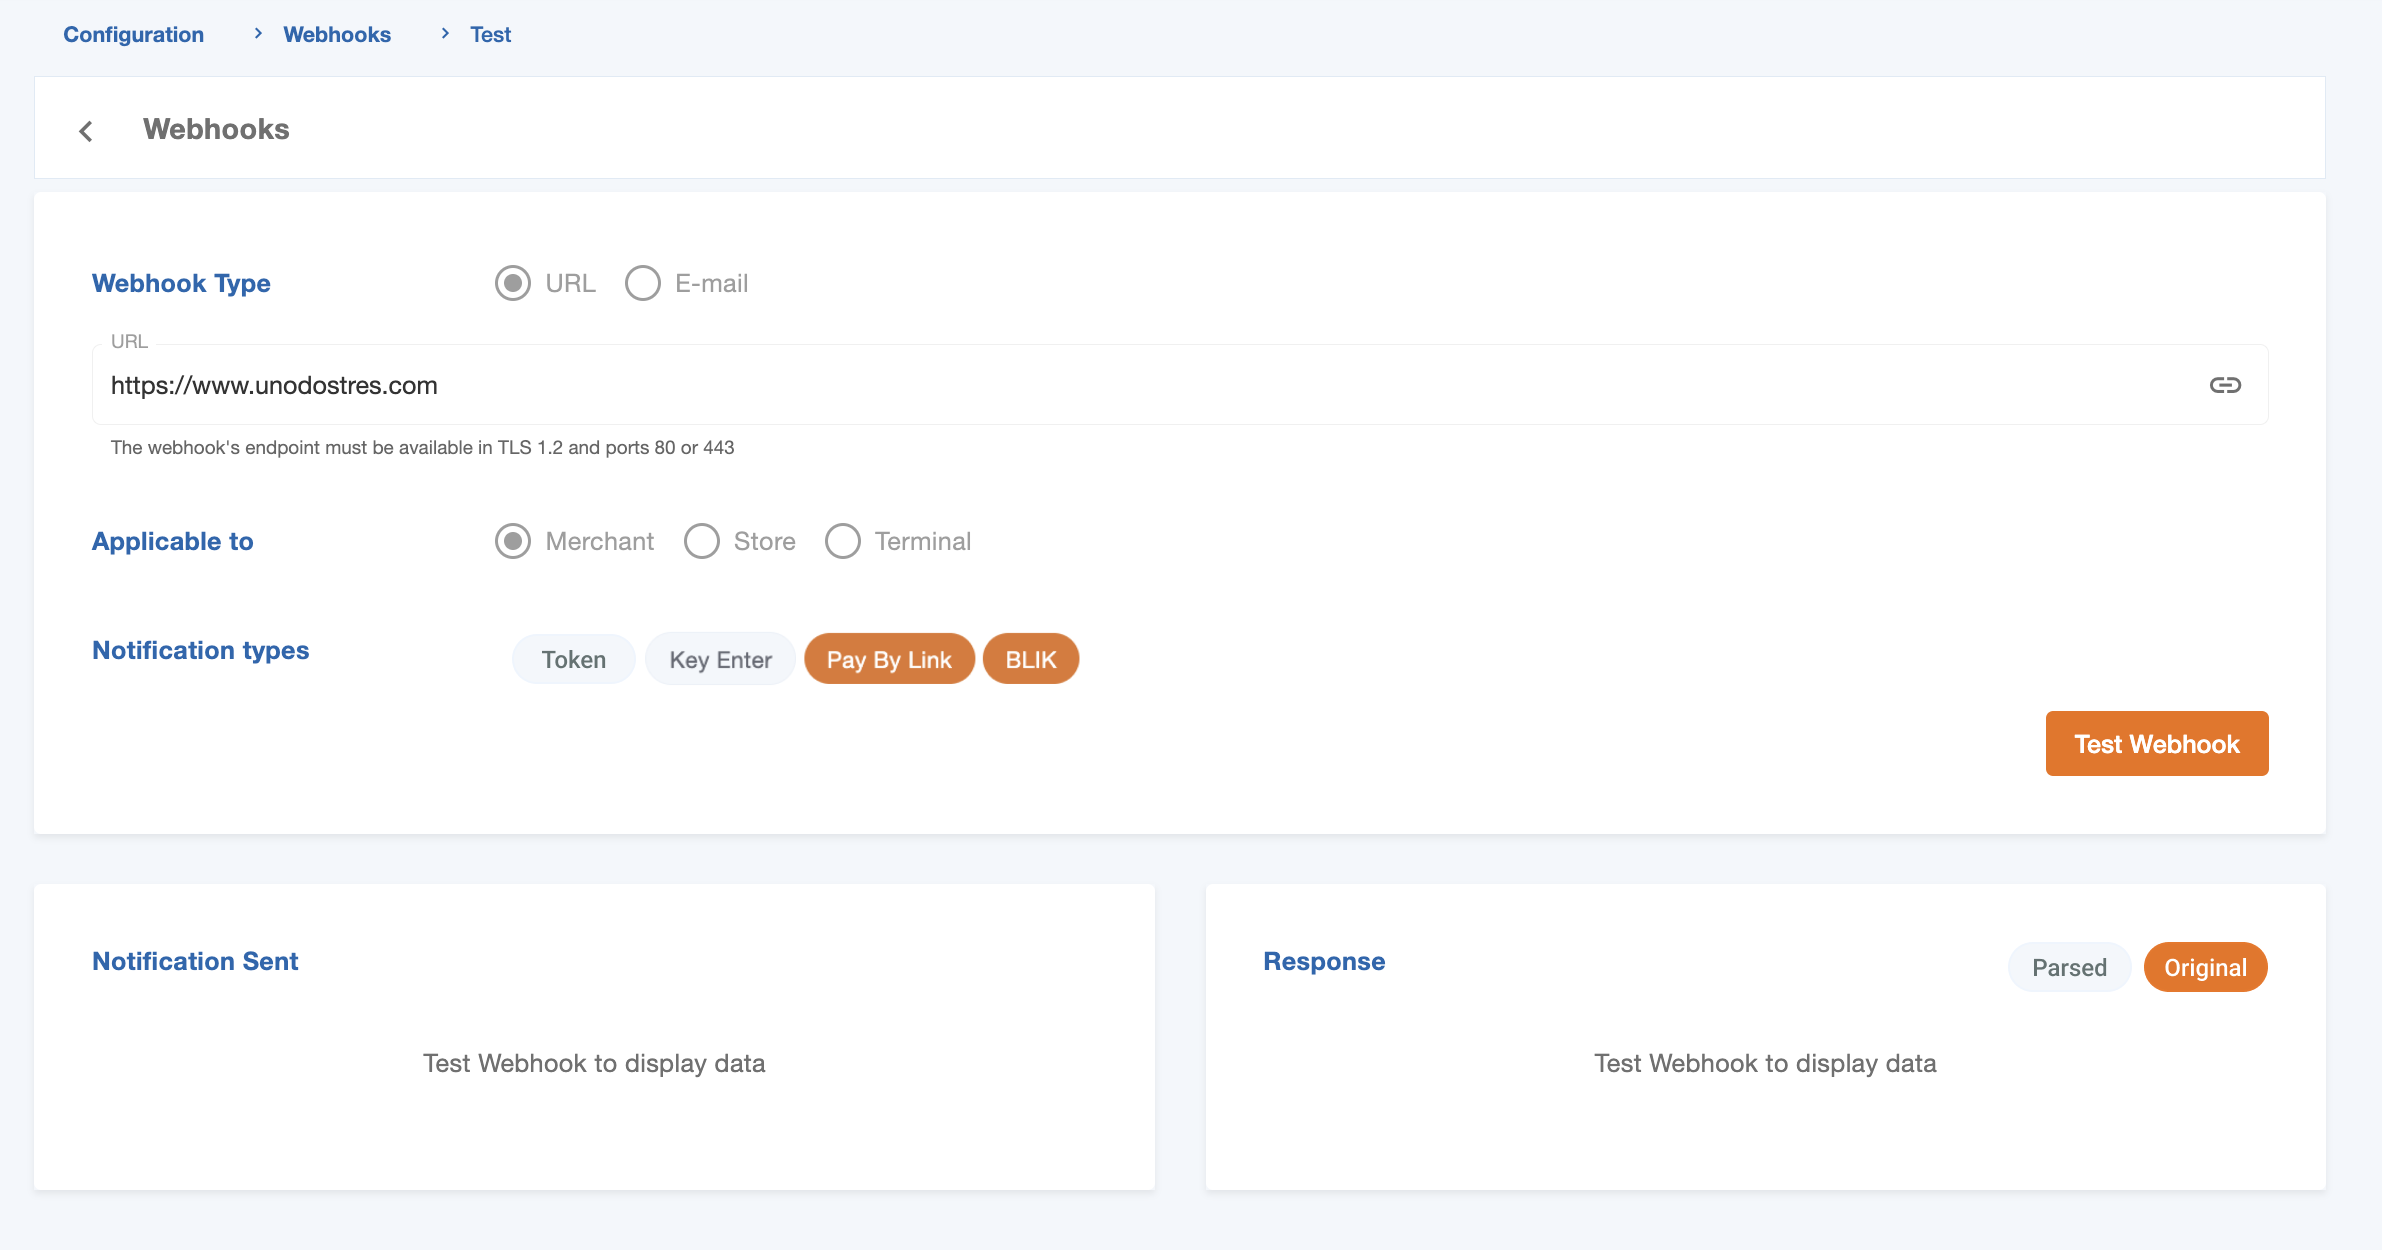Choose the Merchant radio option
This screenshot has width=2382, height=1250.
(513, 541)
